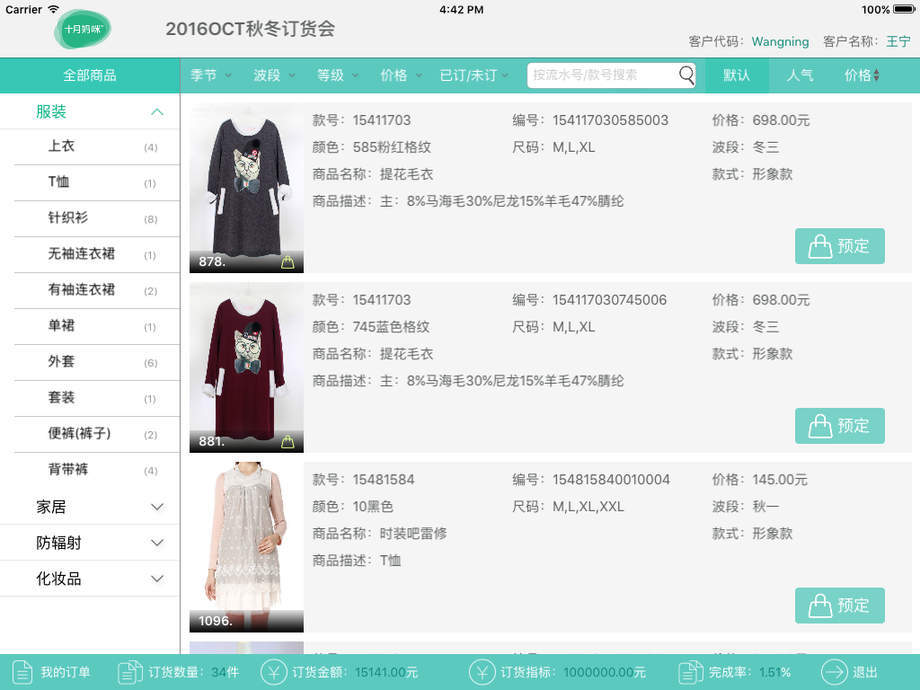Screen dimensions: 920x690
Task: Click the 完成率 document icon
Action: pyautogui.click(x=691, y=672)
